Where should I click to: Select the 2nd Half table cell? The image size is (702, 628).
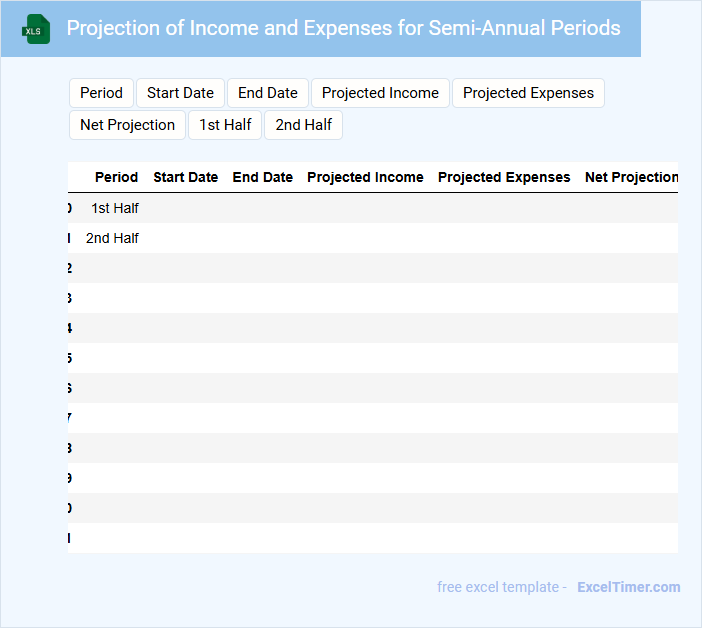(x=112, y=238)
